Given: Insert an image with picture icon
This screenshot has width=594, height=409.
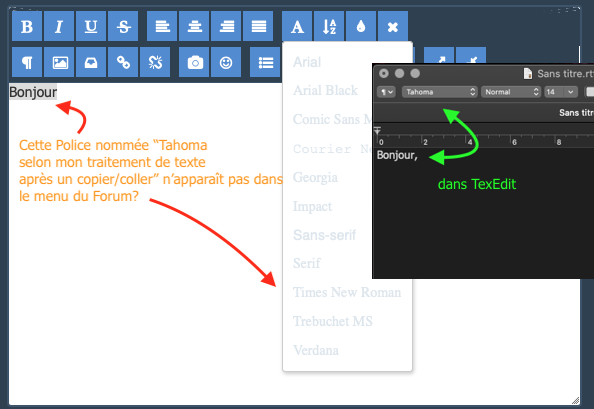Looking at the screenshot, I should [59, 62].
